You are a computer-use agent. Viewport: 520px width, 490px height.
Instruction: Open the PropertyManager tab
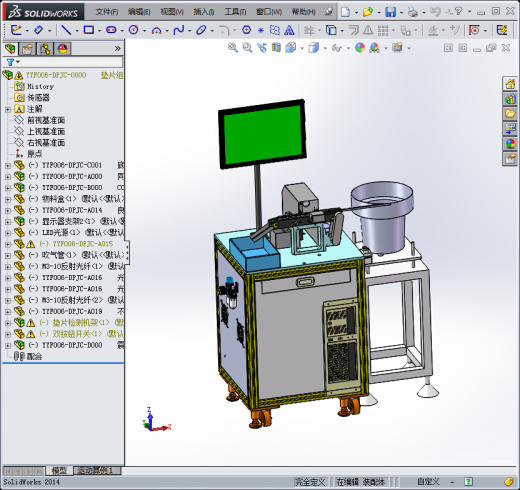click(27, 49)
